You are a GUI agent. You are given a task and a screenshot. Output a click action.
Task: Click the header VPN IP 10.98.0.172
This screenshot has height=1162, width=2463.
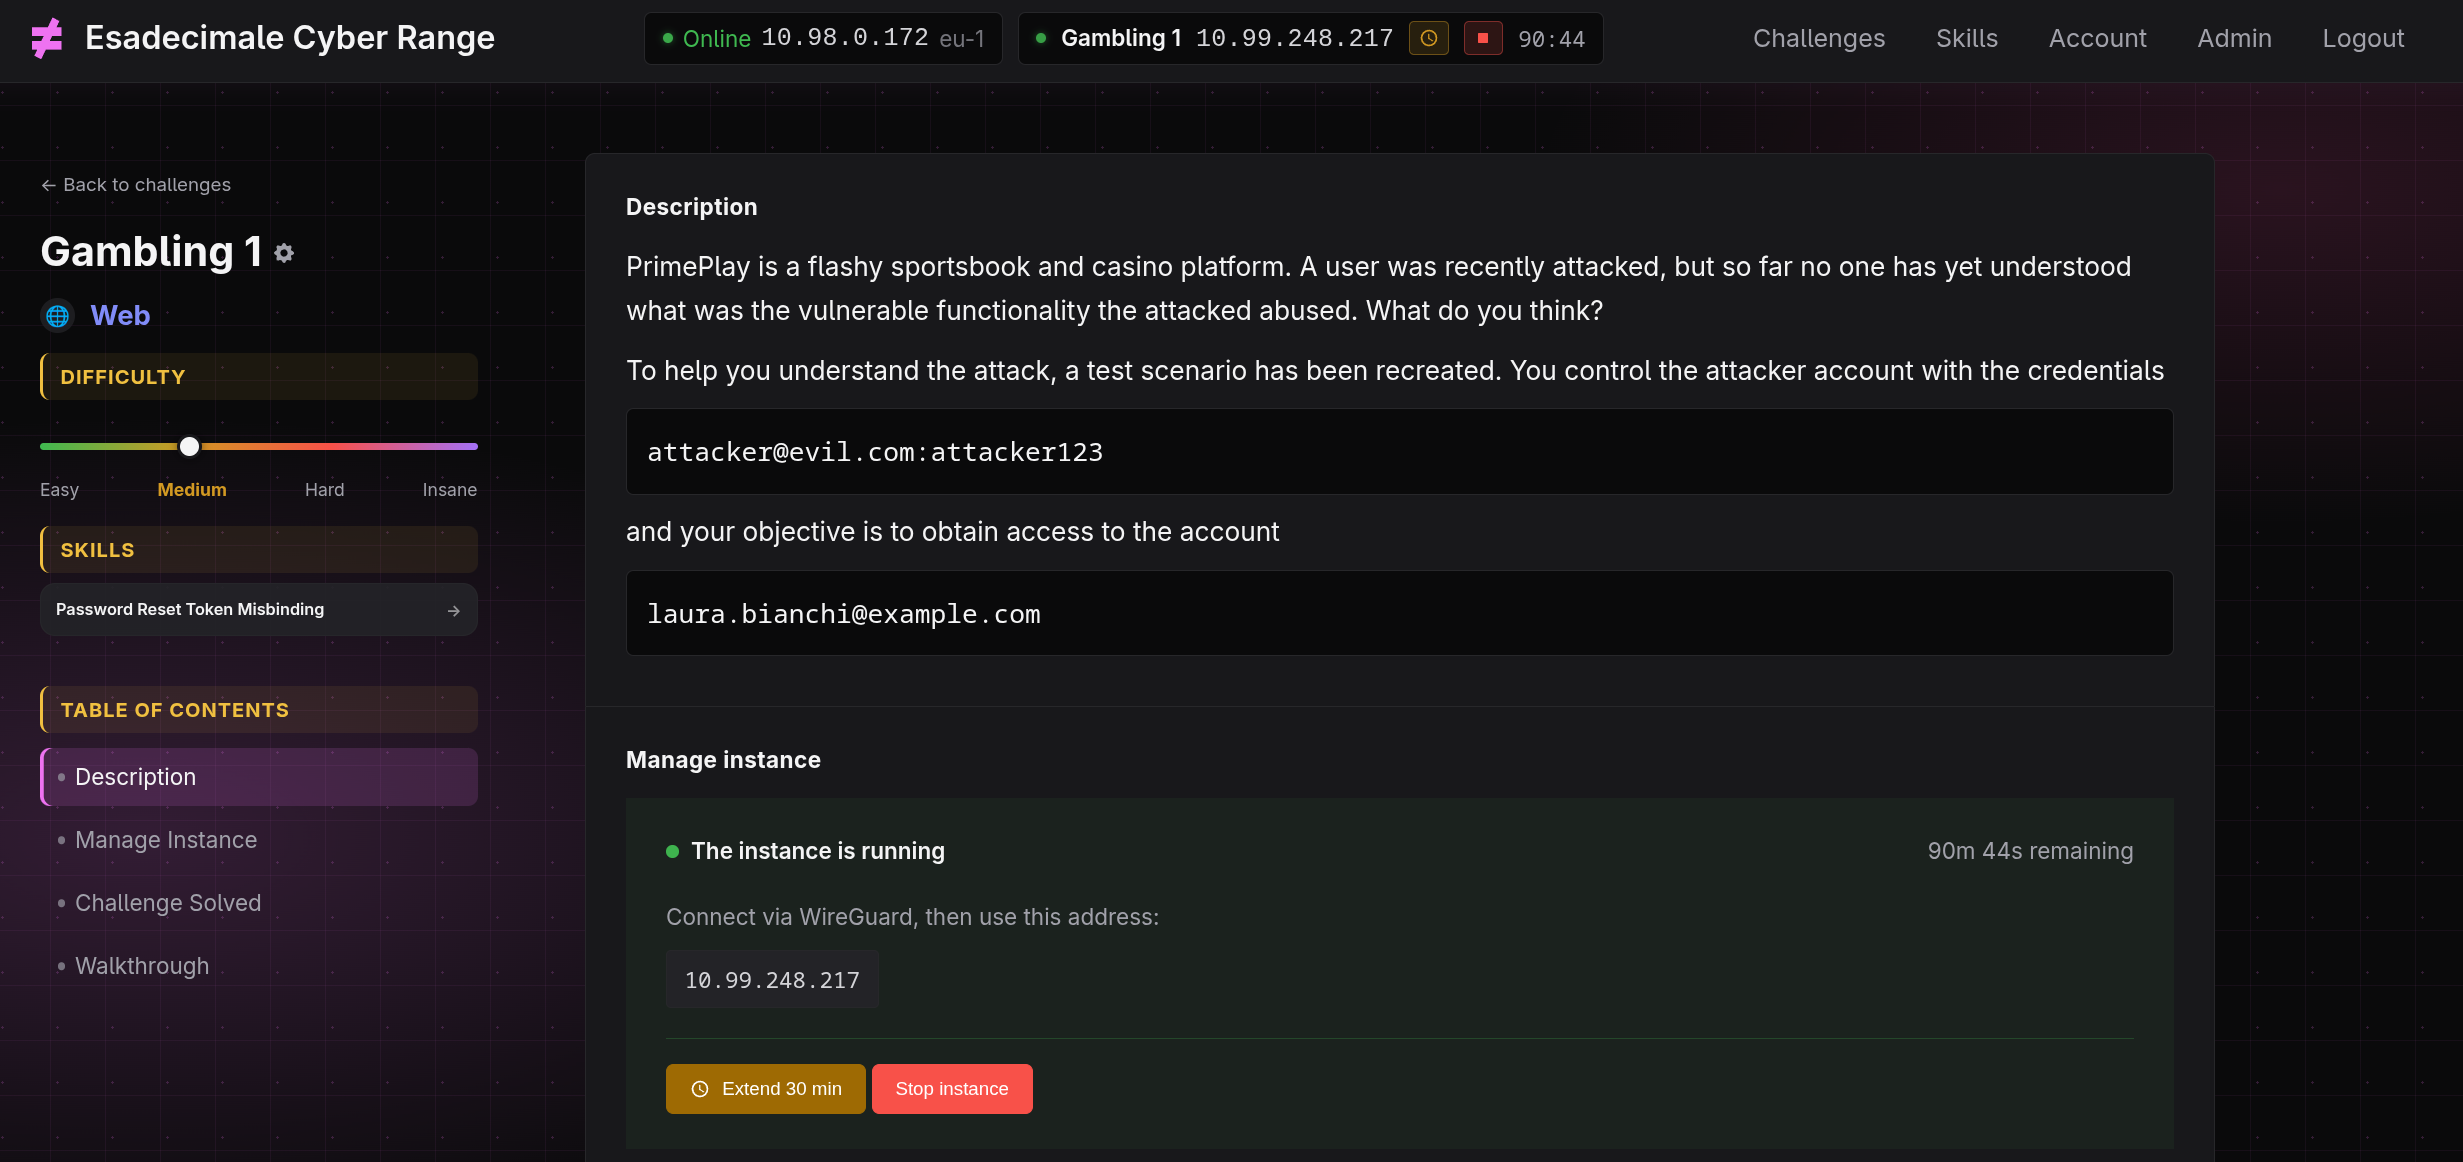pos(845,38)
